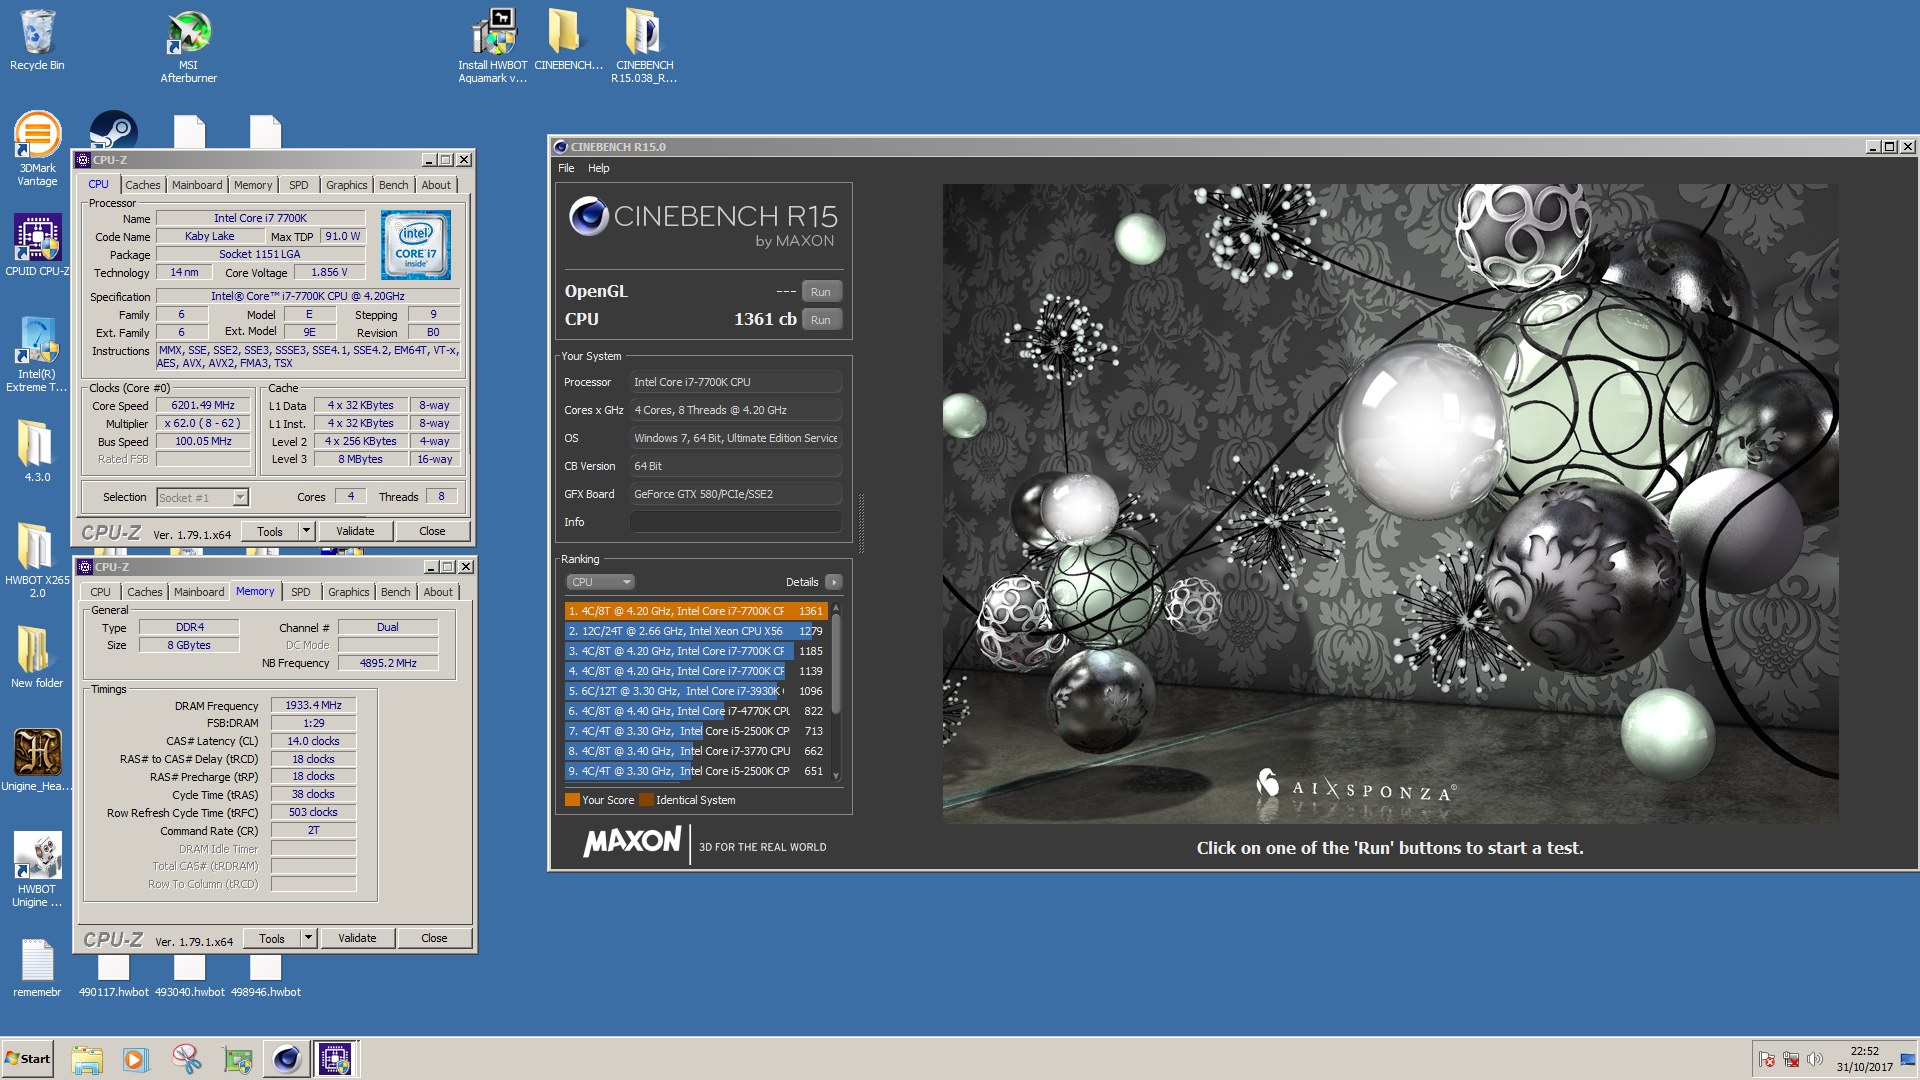Launch MSI Afterburner from desktop
The width and height of the screenshot is (1920, 1080).
pyautogui.click(x=188, y=46)
